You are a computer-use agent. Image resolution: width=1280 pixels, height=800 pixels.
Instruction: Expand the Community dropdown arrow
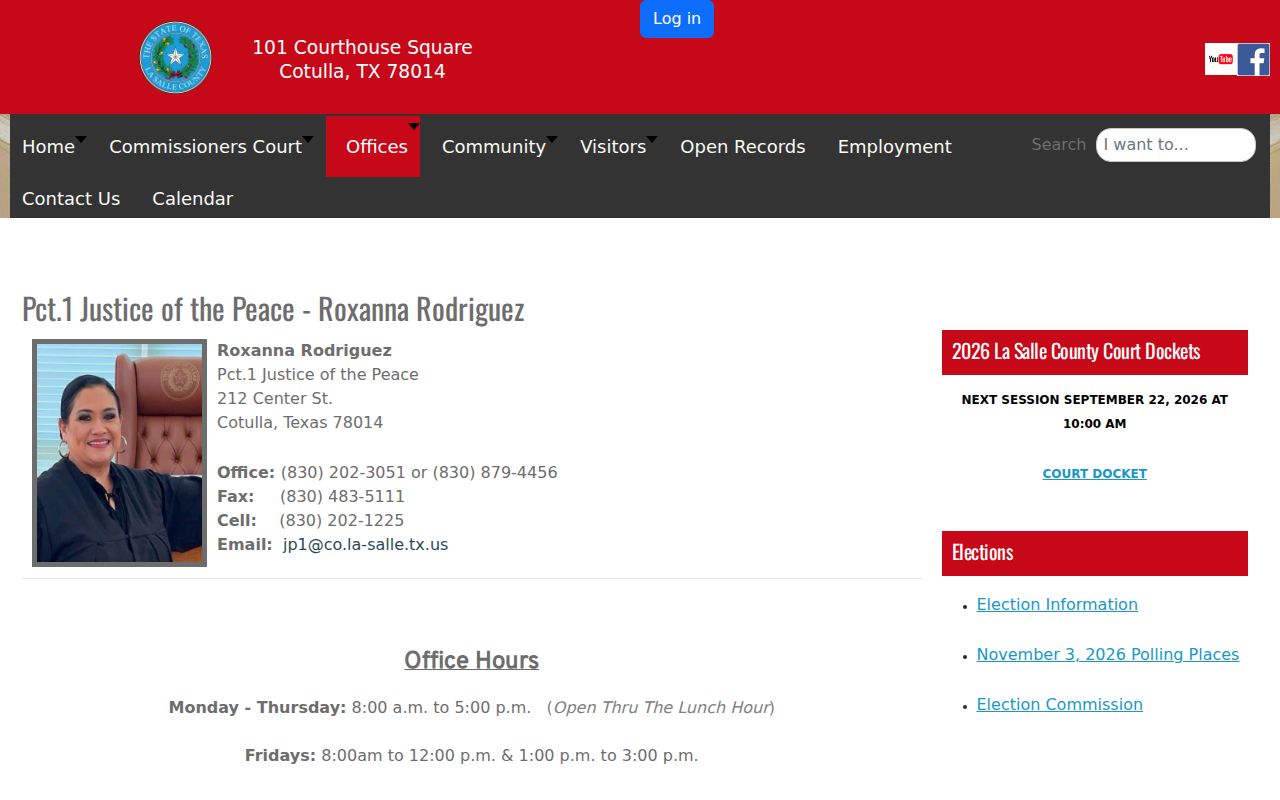click(x=552, y=139)
